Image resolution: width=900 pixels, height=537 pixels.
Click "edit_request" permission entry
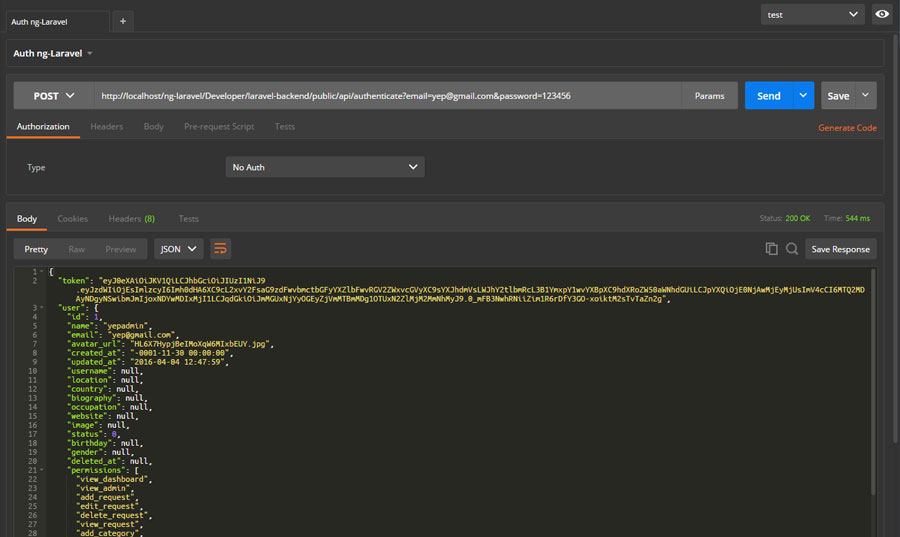109,506
